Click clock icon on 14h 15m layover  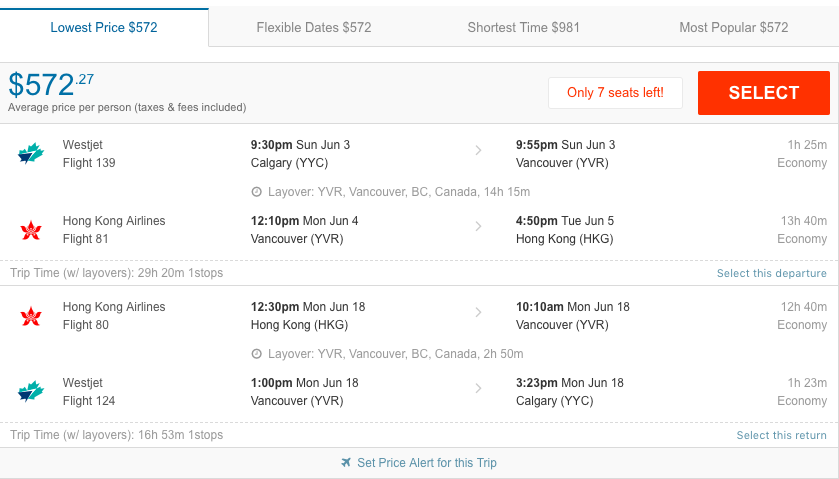(257, 192)
